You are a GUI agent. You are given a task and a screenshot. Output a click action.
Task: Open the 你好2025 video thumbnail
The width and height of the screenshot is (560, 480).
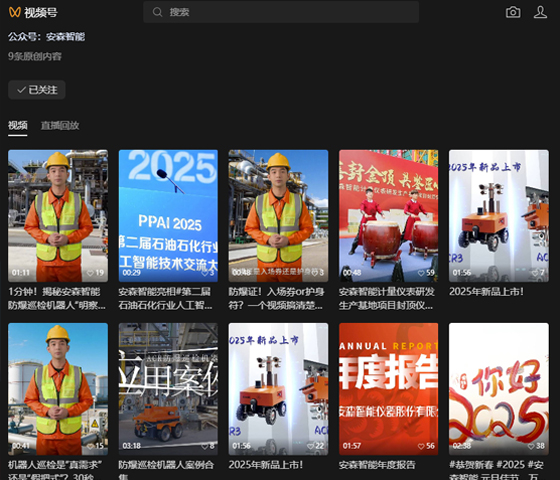click(x=499, y=389)
